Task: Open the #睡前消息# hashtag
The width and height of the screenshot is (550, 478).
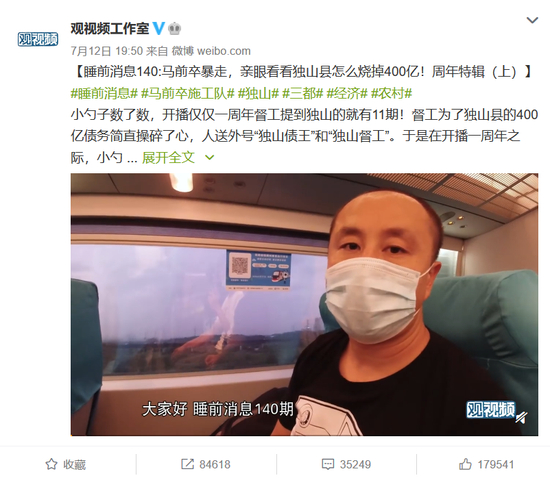Action: pyautogui.click(x=104, y=93)
